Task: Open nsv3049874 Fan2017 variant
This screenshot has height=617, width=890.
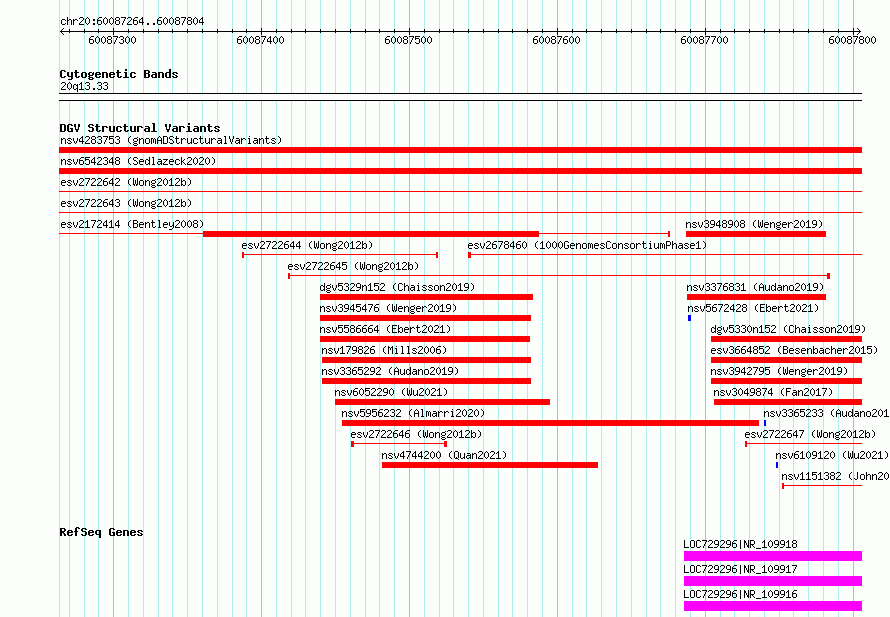Action: [773, 392]
